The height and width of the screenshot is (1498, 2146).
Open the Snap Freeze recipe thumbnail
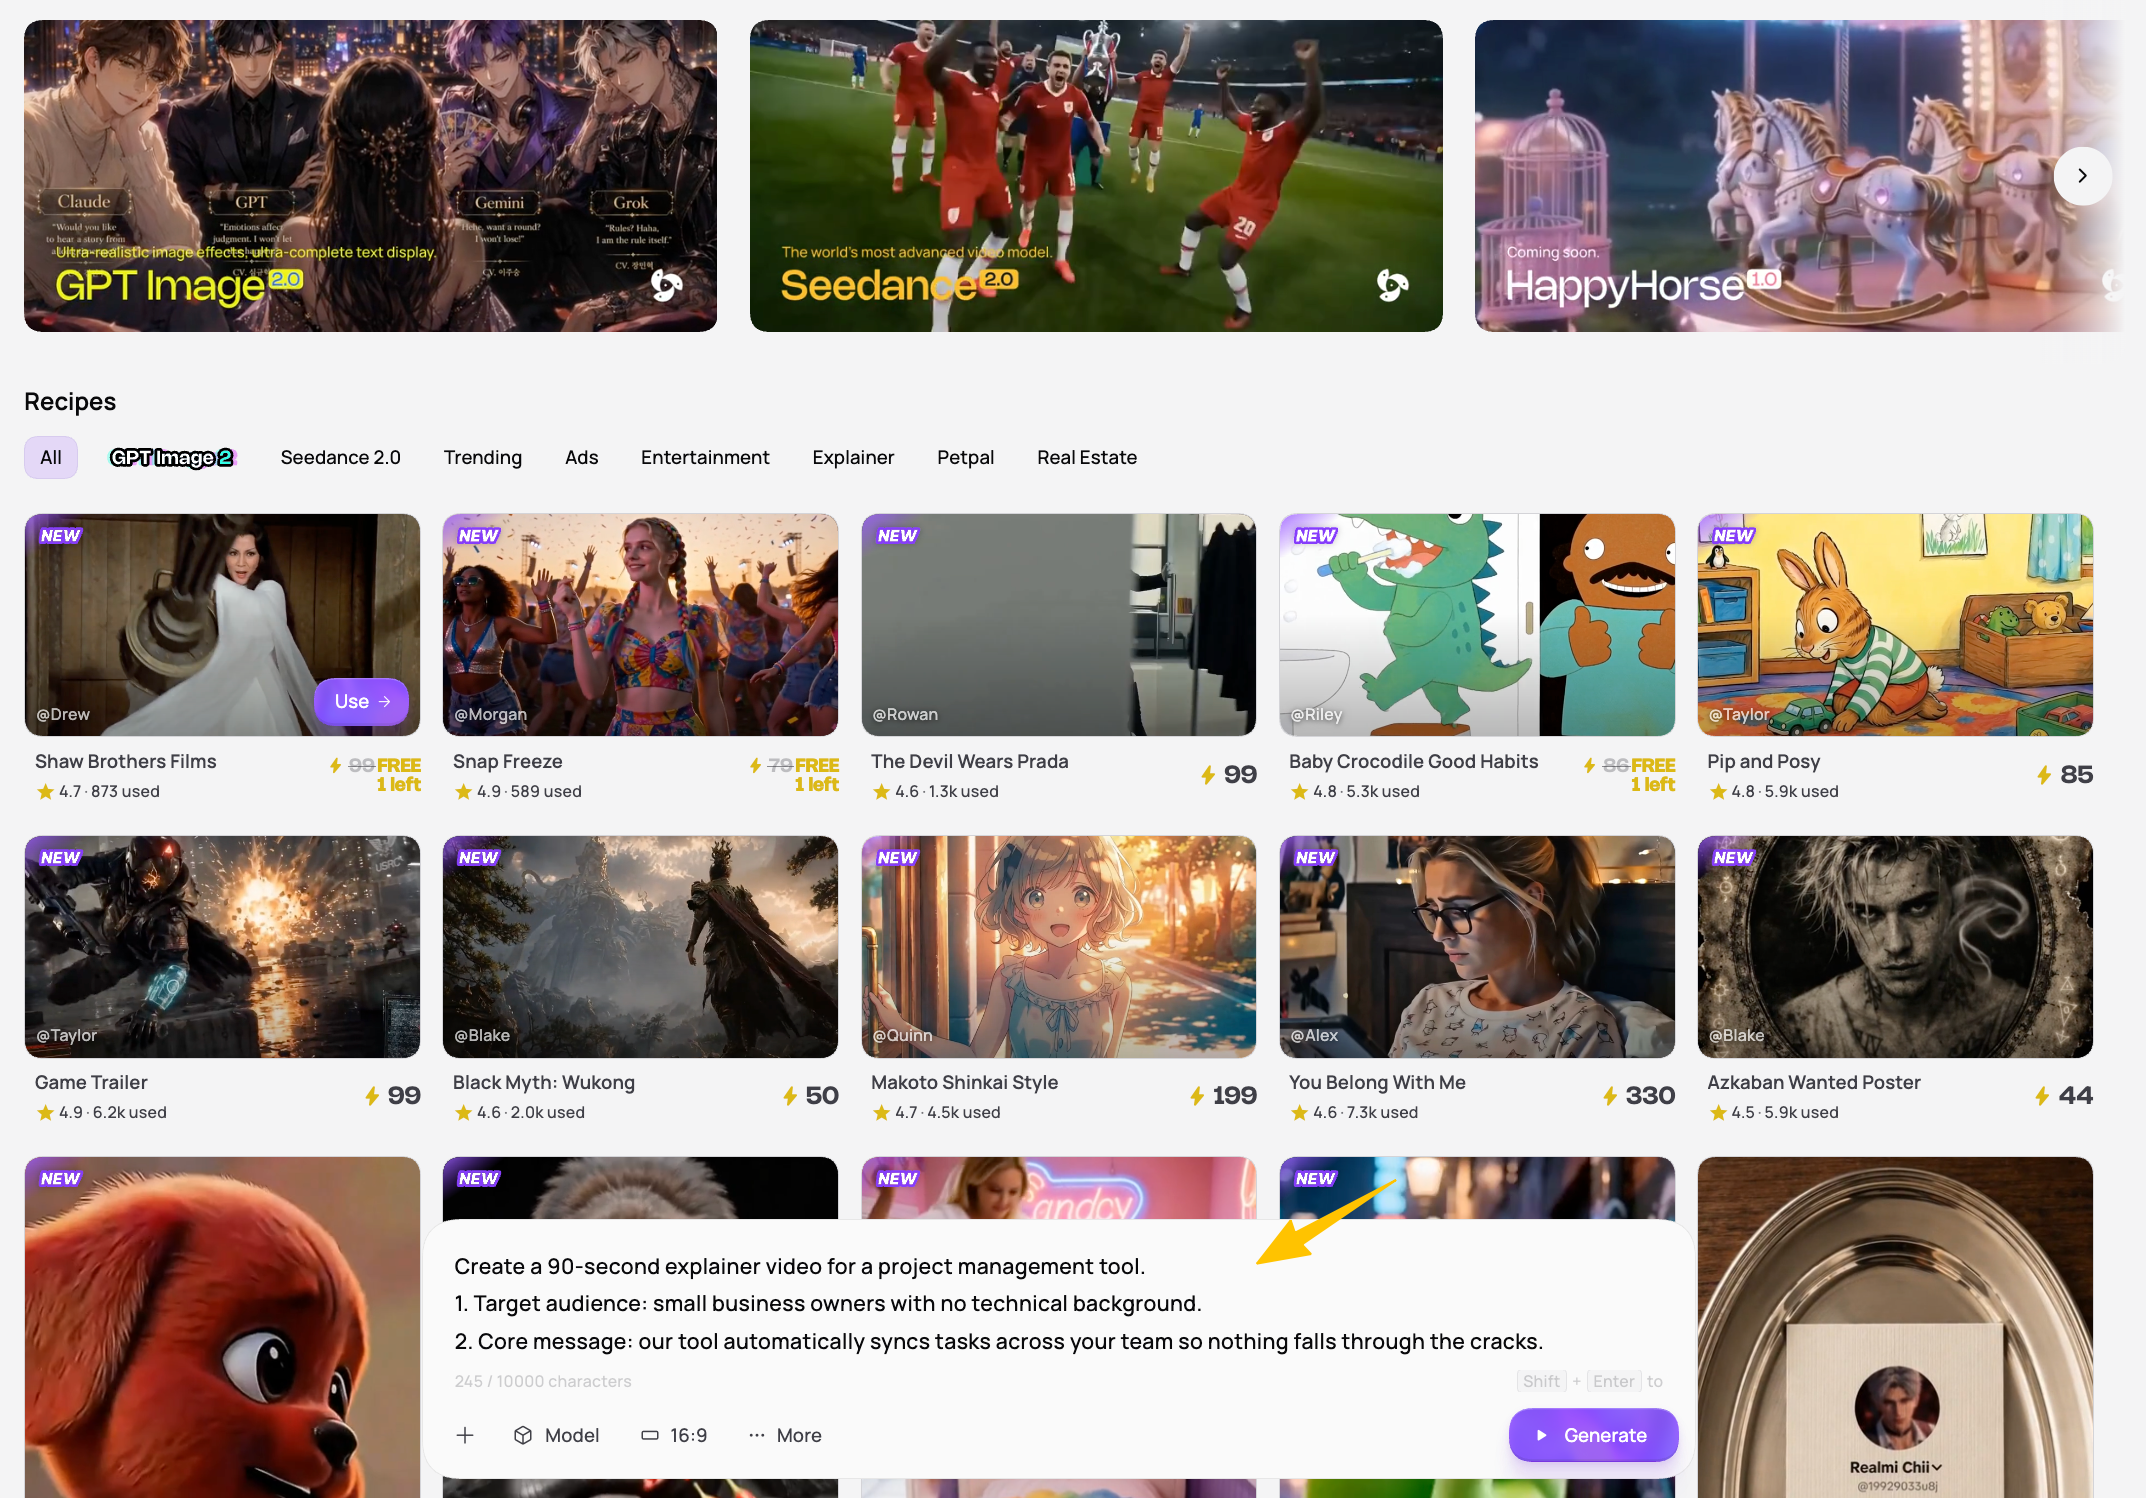(x=640, y=625)
